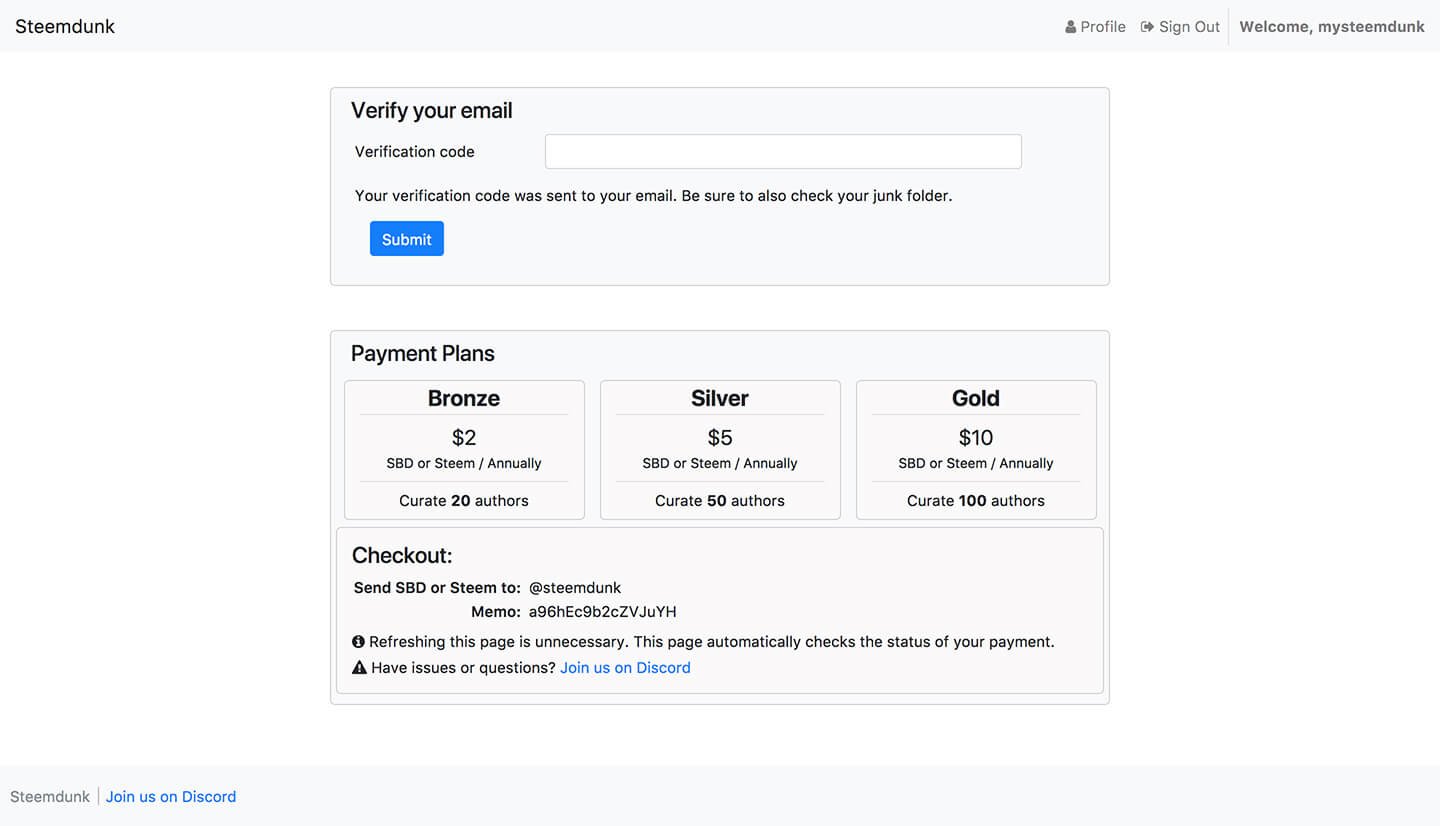Screen dimensions: 1440x826
Task: Click the Steemdunk brand logo in header
Action: (x=65, y=26)
